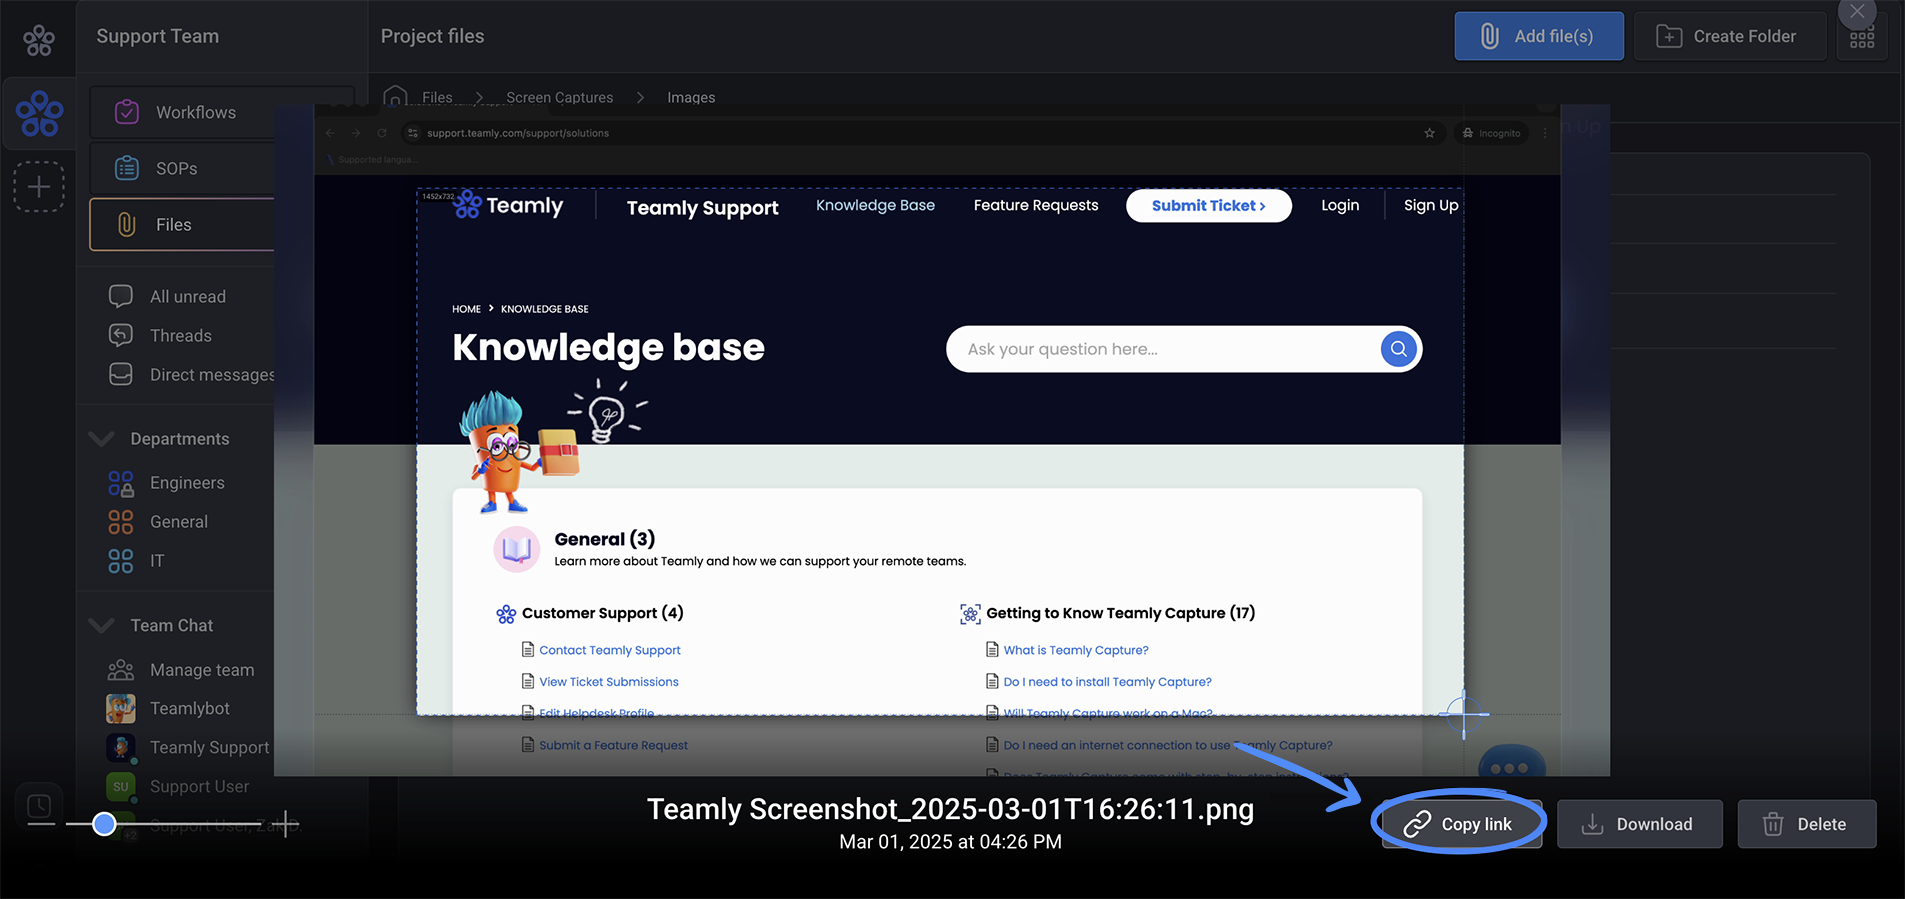1905x899 pixels.
Task: Click the orange General department icon
Action: (x=121, y=522)
